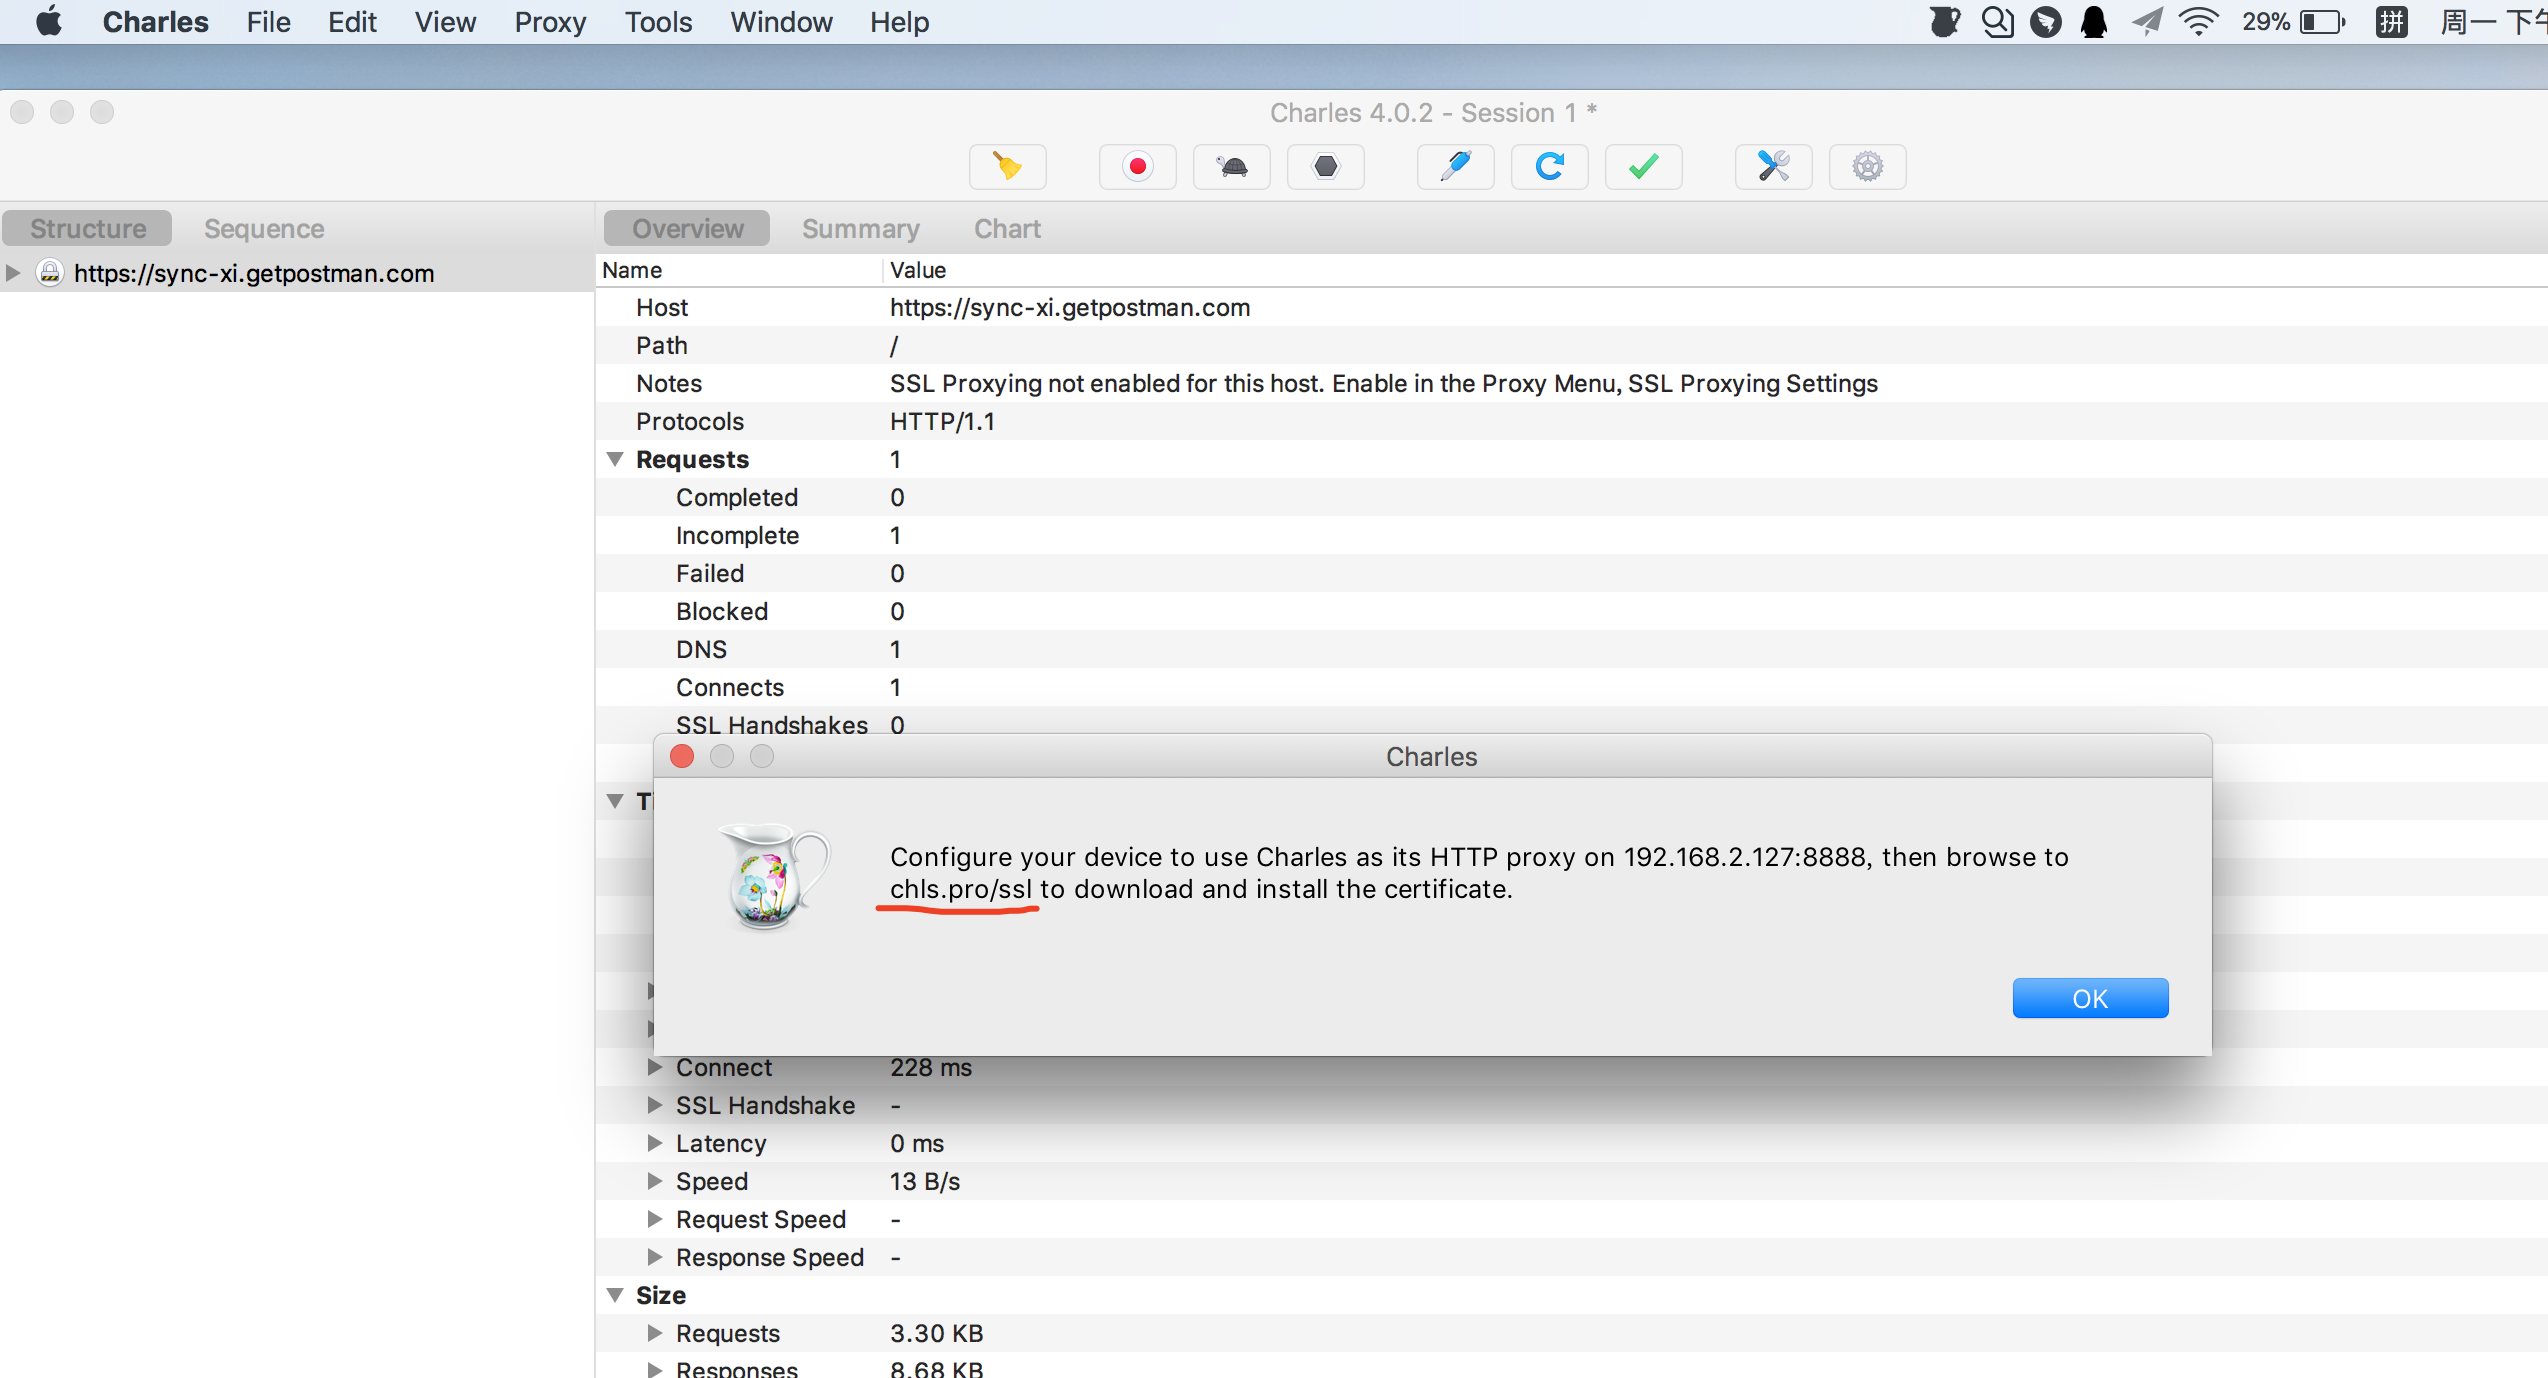Select the Chart tab
The height and width of the screenshot is (1378, 2548).
tap(1008, 228)
